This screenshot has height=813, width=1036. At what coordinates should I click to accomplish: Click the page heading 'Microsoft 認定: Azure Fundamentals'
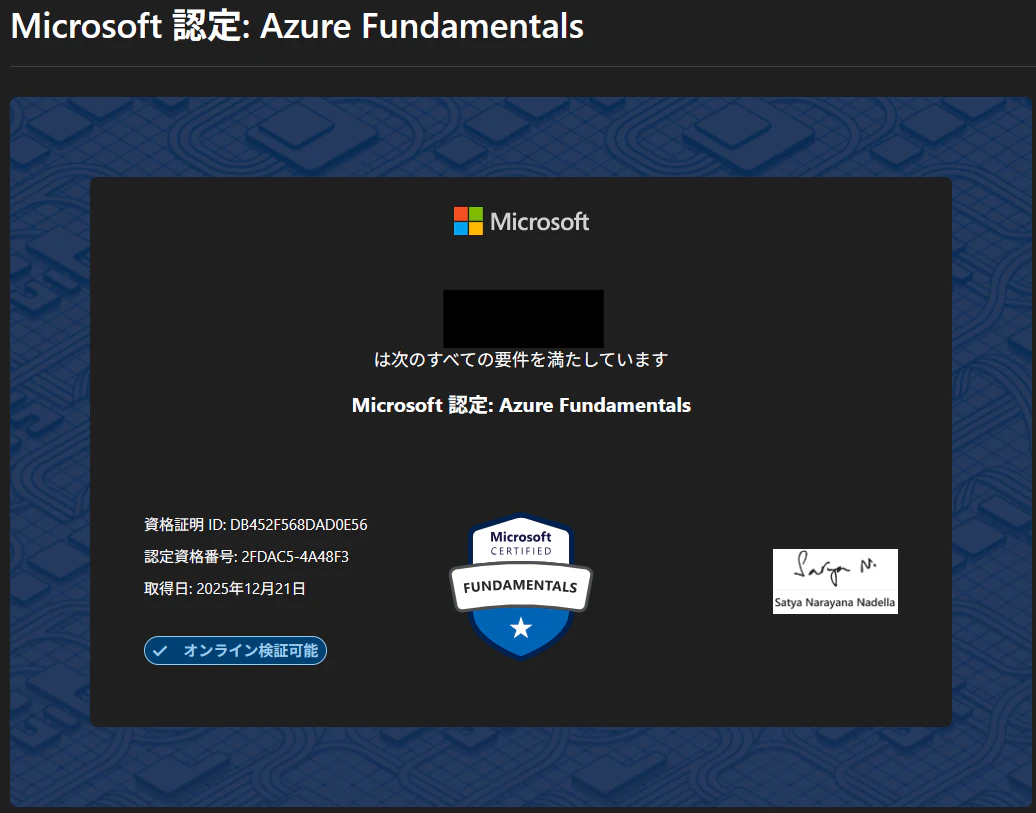pos(297,27)
